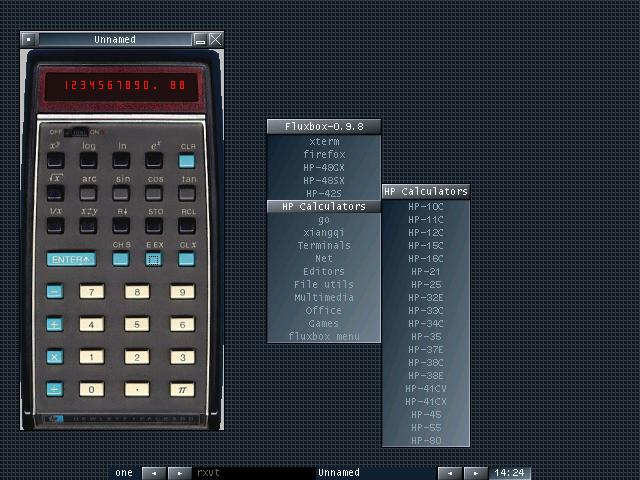Click digit key 4
This screenshot has height=480, width=640.
point(92,324)
